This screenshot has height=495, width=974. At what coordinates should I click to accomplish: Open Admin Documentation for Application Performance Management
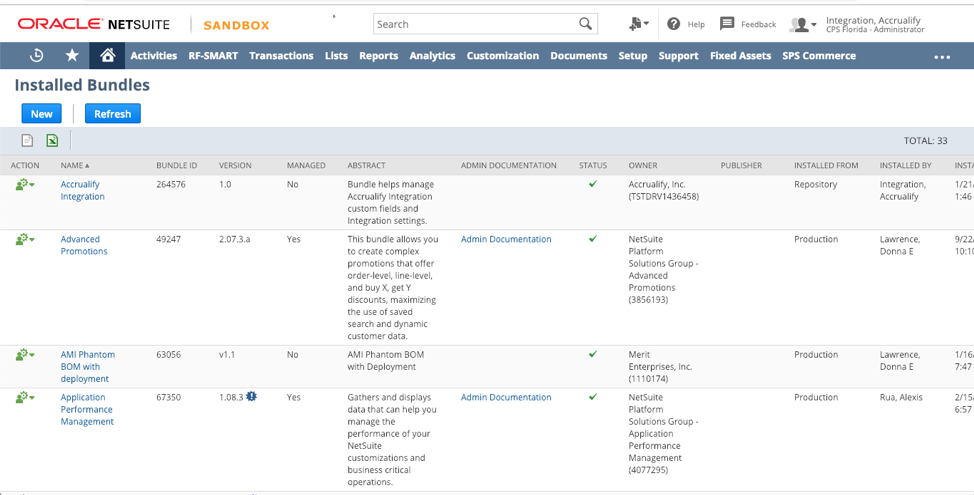506,397
